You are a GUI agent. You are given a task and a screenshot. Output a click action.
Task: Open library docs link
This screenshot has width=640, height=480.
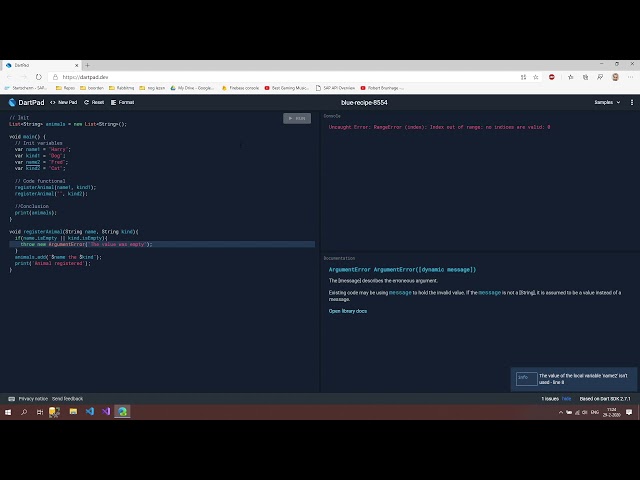click(x=348, y=311)
